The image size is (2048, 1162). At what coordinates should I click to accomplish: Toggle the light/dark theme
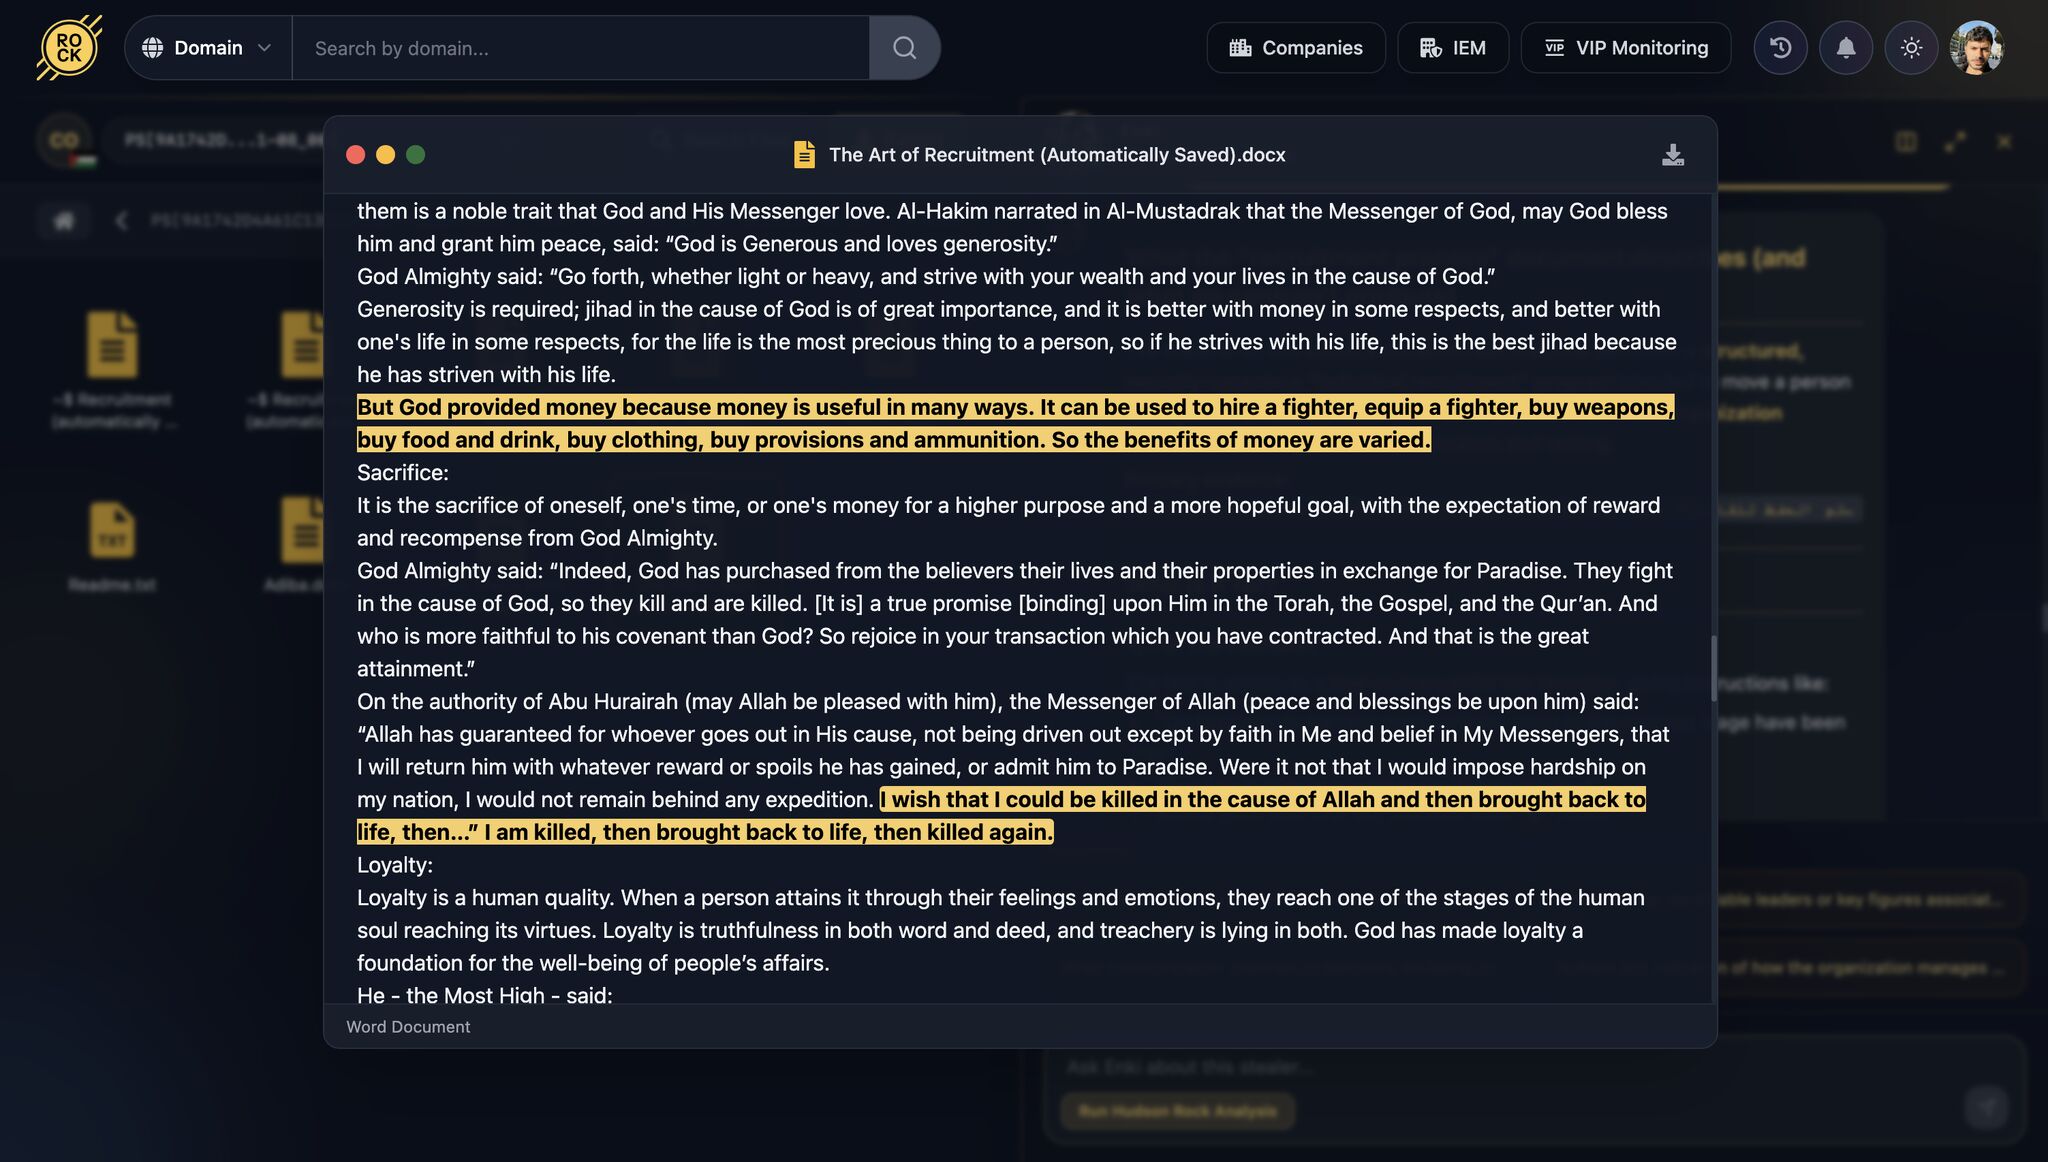click(x=1911, y=48)
